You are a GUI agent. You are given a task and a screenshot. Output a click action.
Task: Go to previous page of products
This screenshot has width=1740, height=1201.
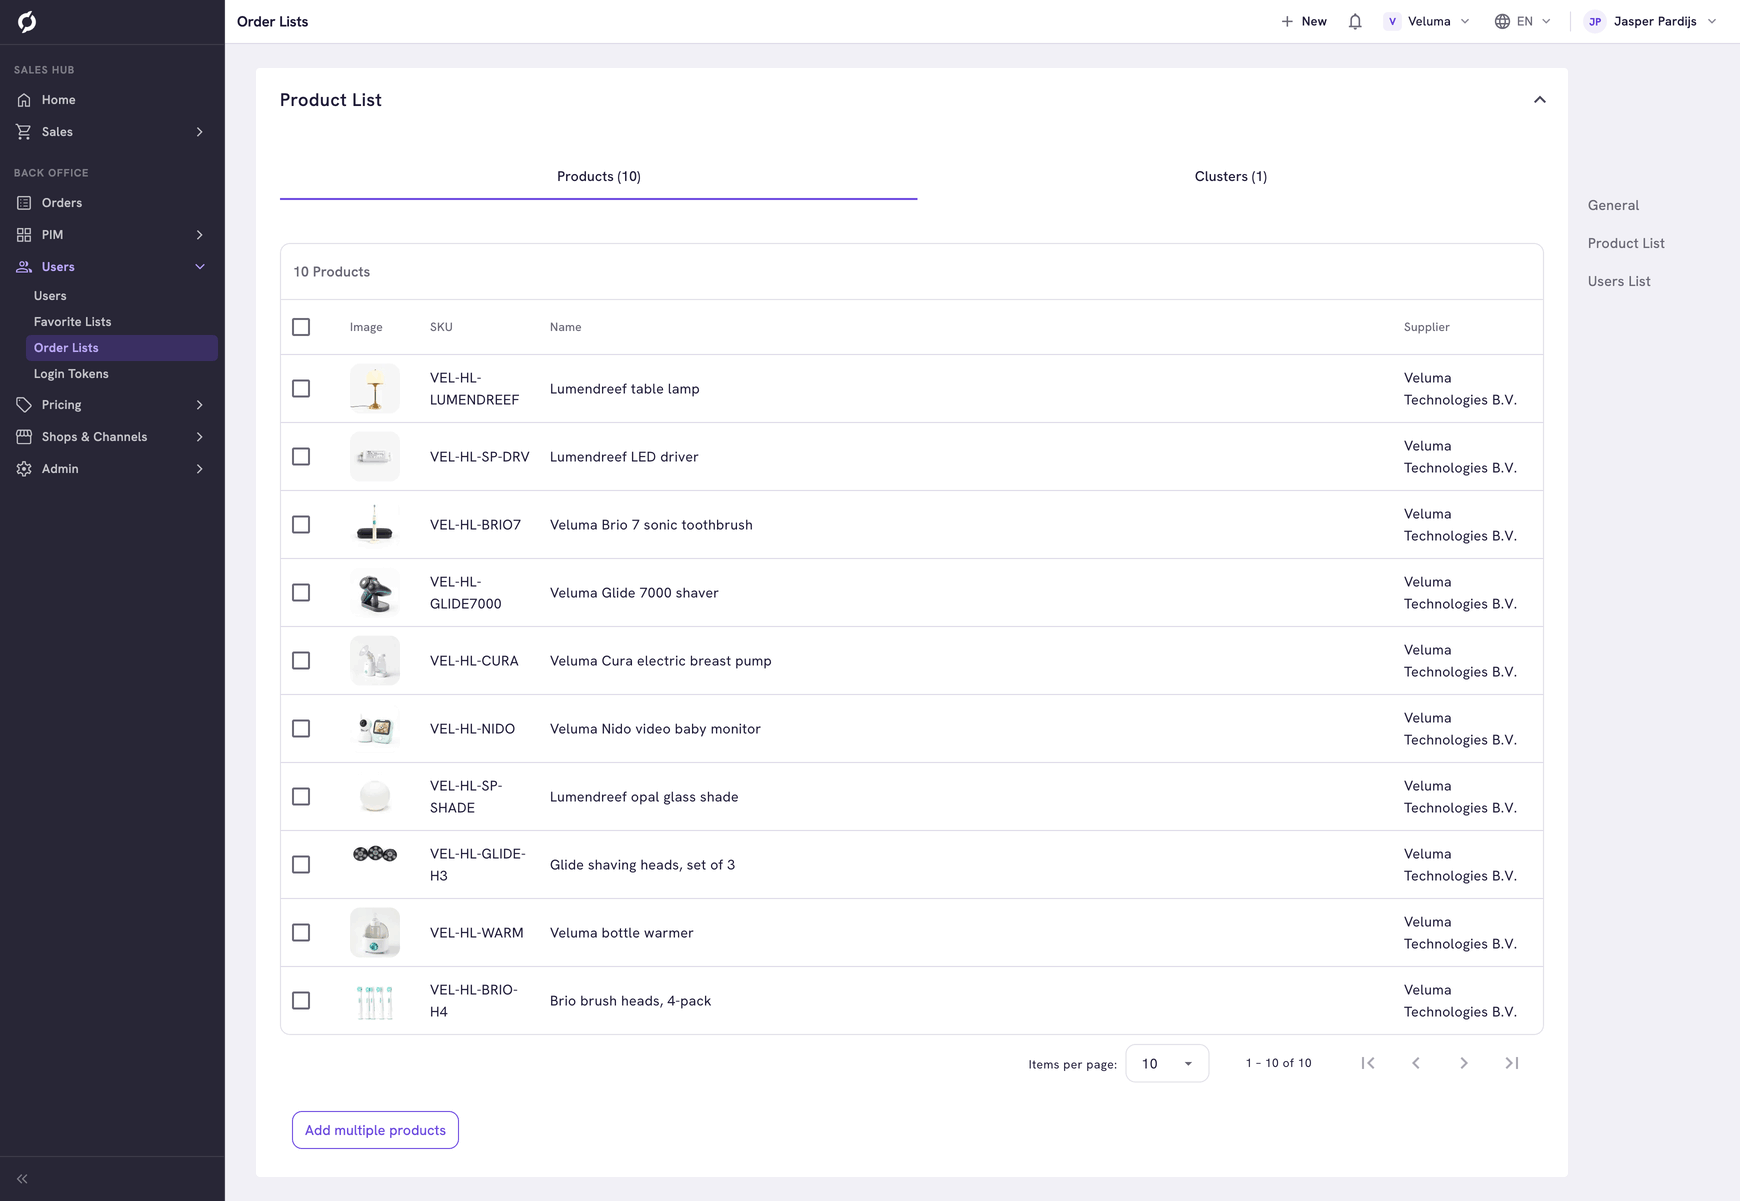tap(1416, 1063)
